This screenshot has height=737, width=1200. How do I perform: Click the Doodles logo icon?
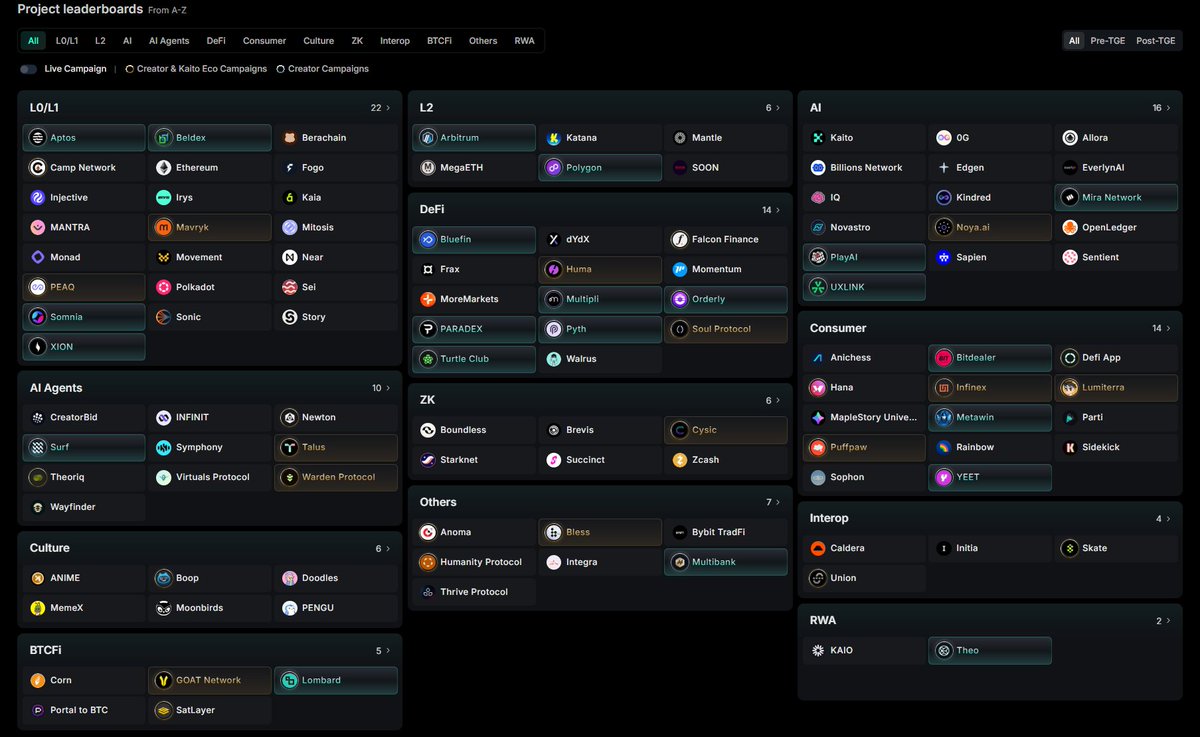coord(289,578)
